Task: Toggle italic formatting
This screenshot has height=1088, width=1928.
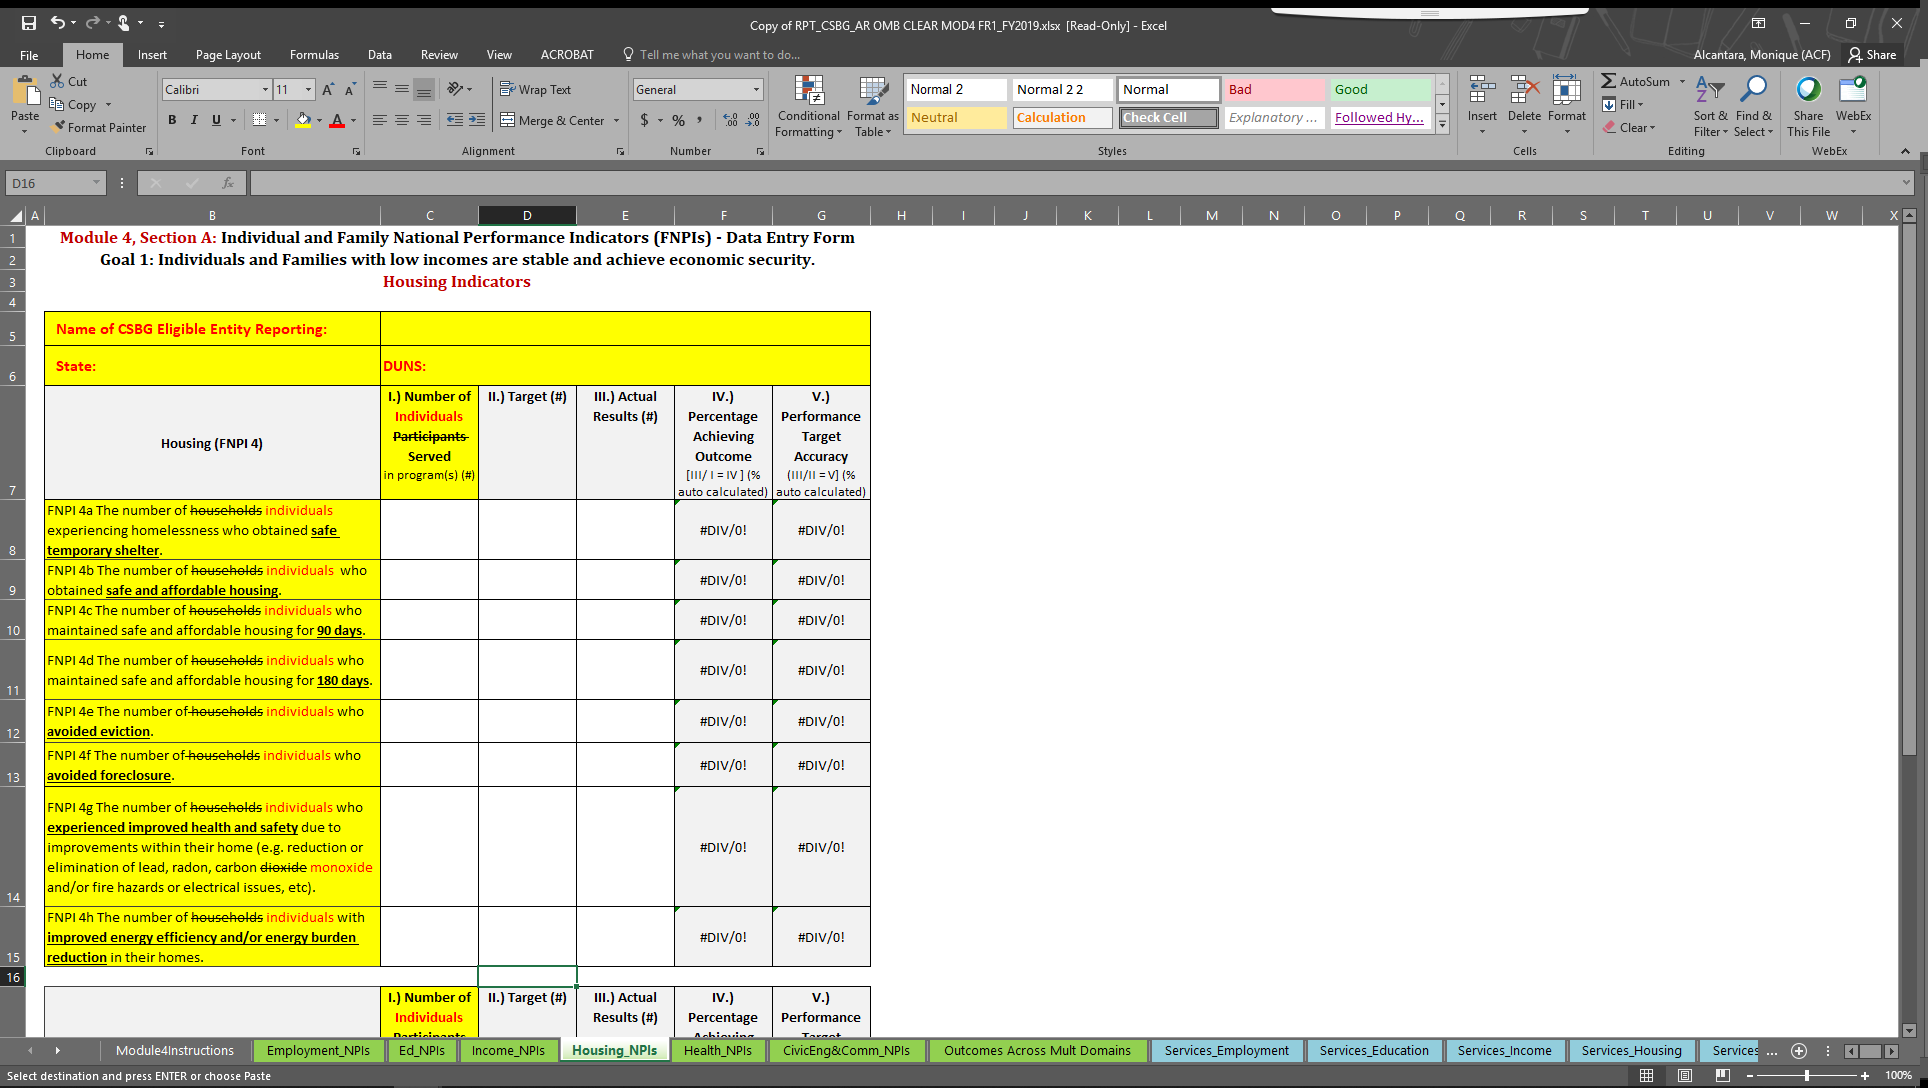Action: (194, 120)
